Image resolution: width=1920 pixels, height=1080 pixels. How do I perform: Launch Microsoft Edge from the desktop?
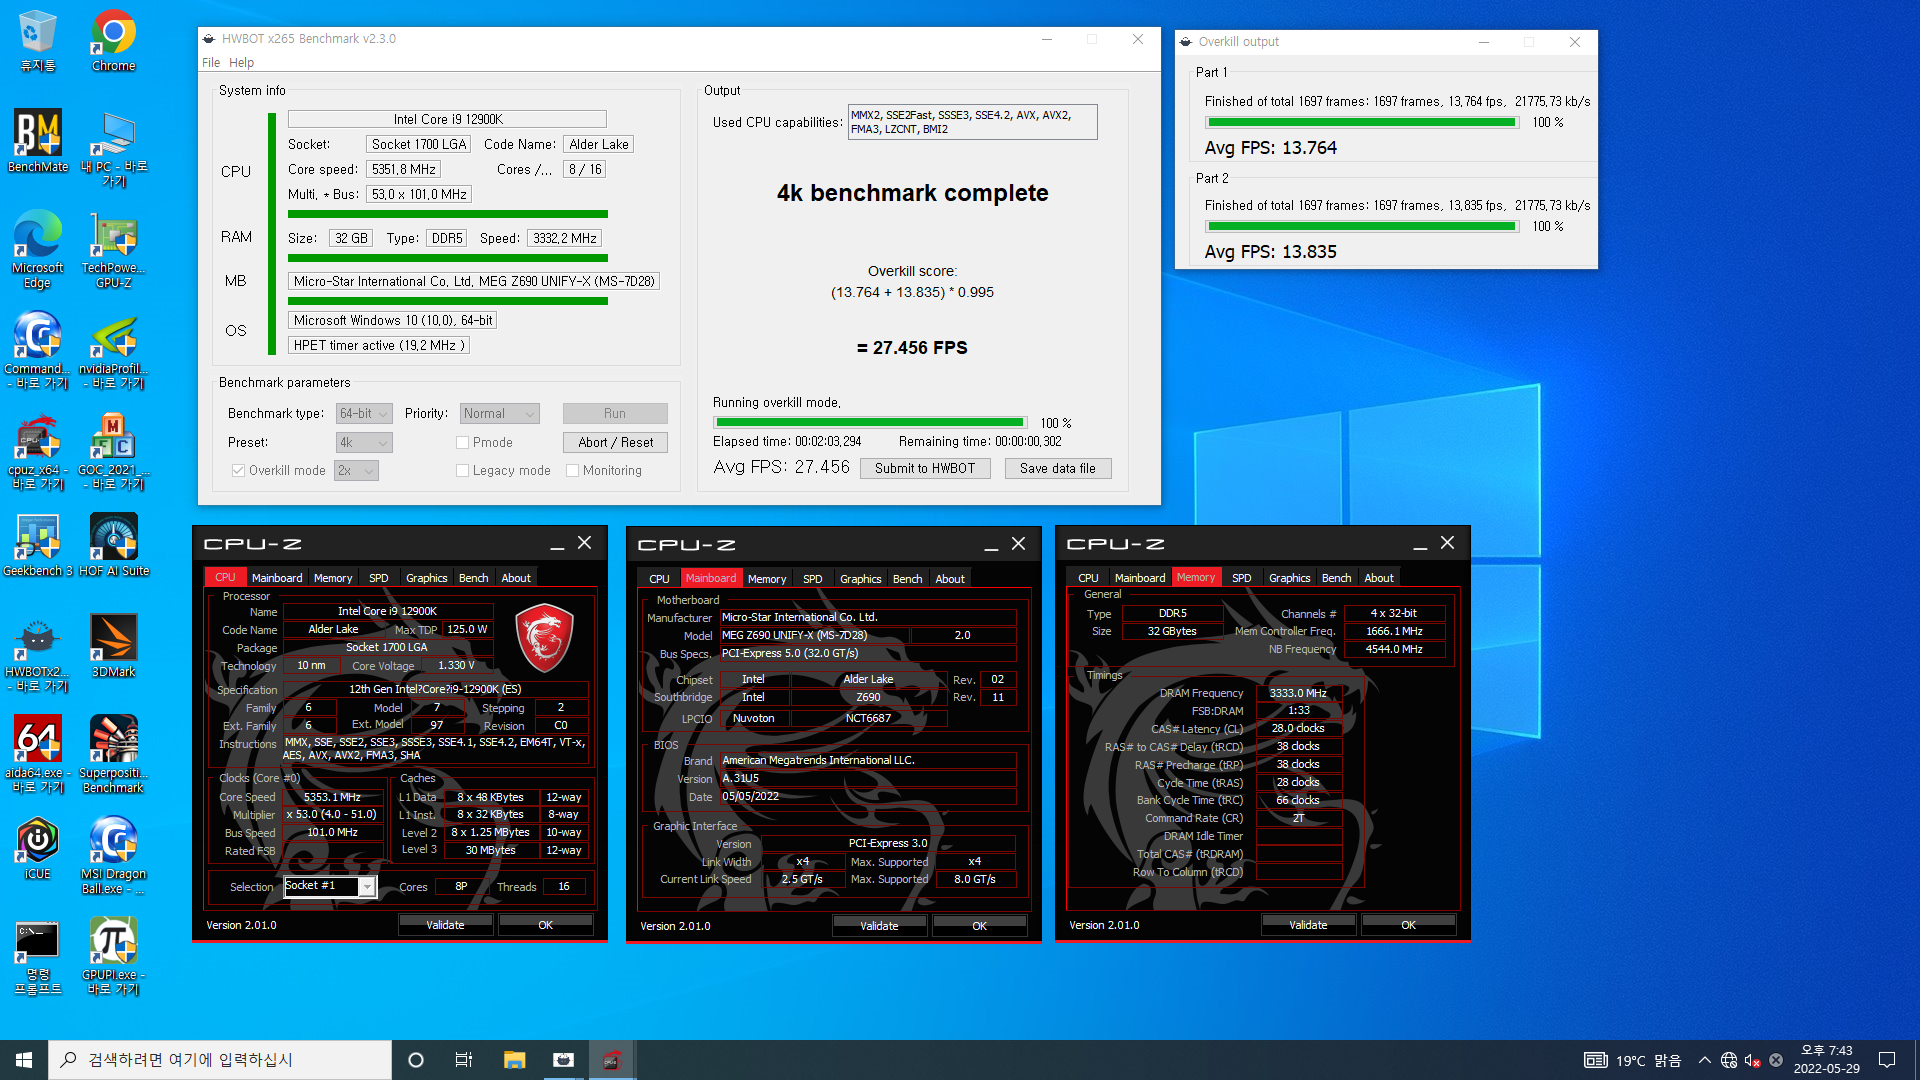pos(37,249)
